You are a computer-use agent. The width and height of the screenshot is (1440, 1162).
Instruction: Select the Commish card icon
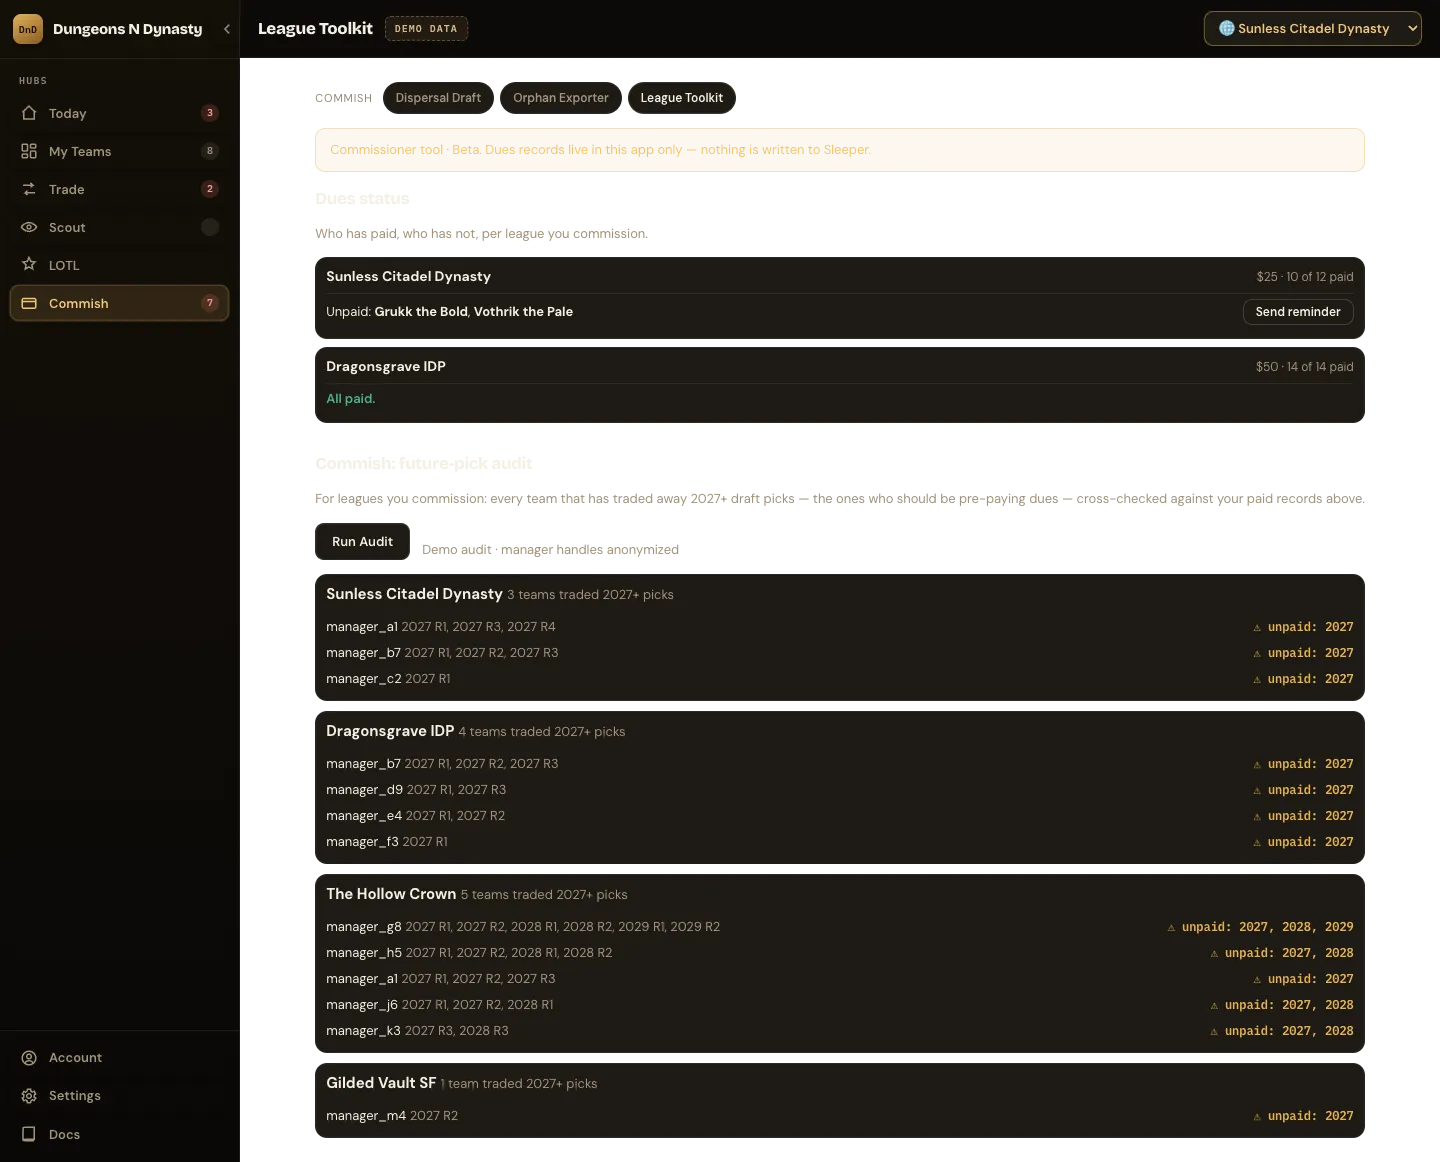29,303
